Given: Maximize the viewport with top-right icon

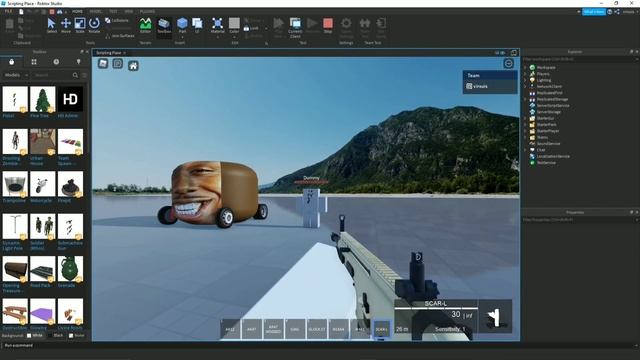Looking at the screenshot, I should coord(513,53).
